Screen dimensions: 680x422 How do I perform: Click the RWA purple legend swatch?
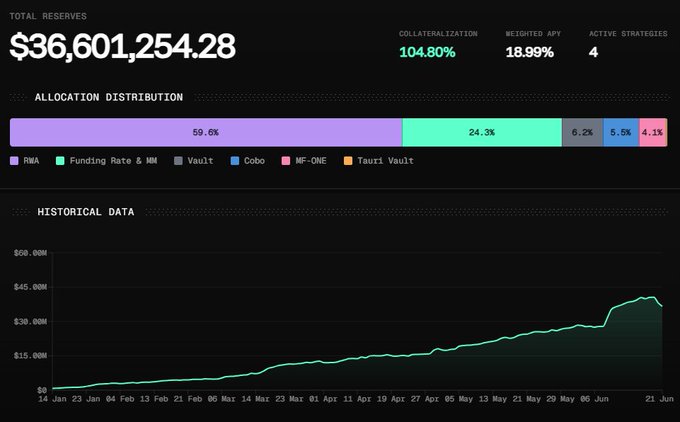(x=14, y=161)
